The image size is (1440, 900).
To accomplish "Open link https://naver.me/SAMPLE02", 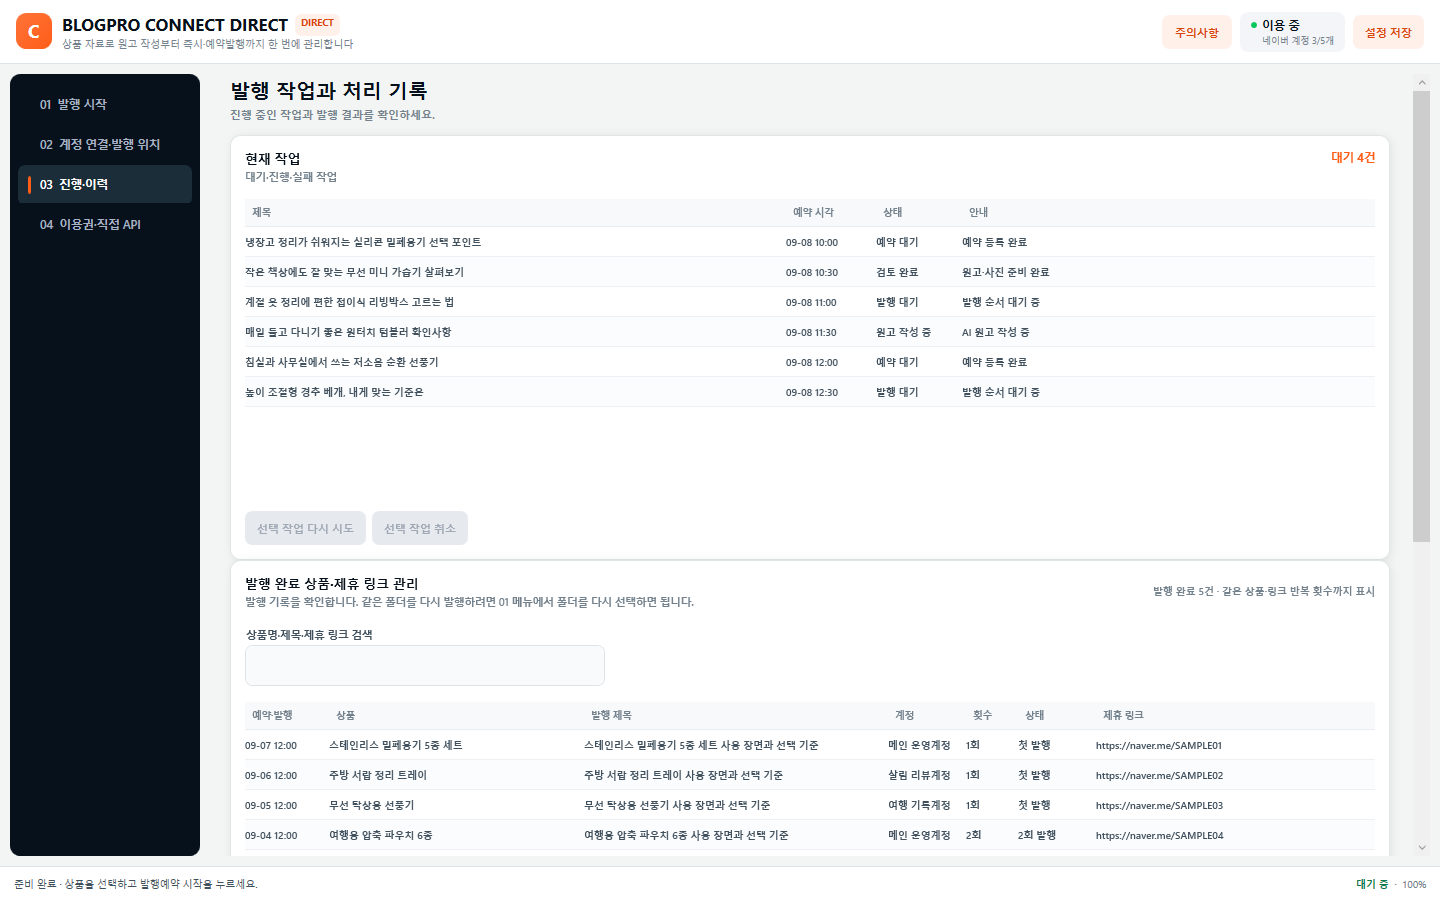I will [x=1159, y=775].
